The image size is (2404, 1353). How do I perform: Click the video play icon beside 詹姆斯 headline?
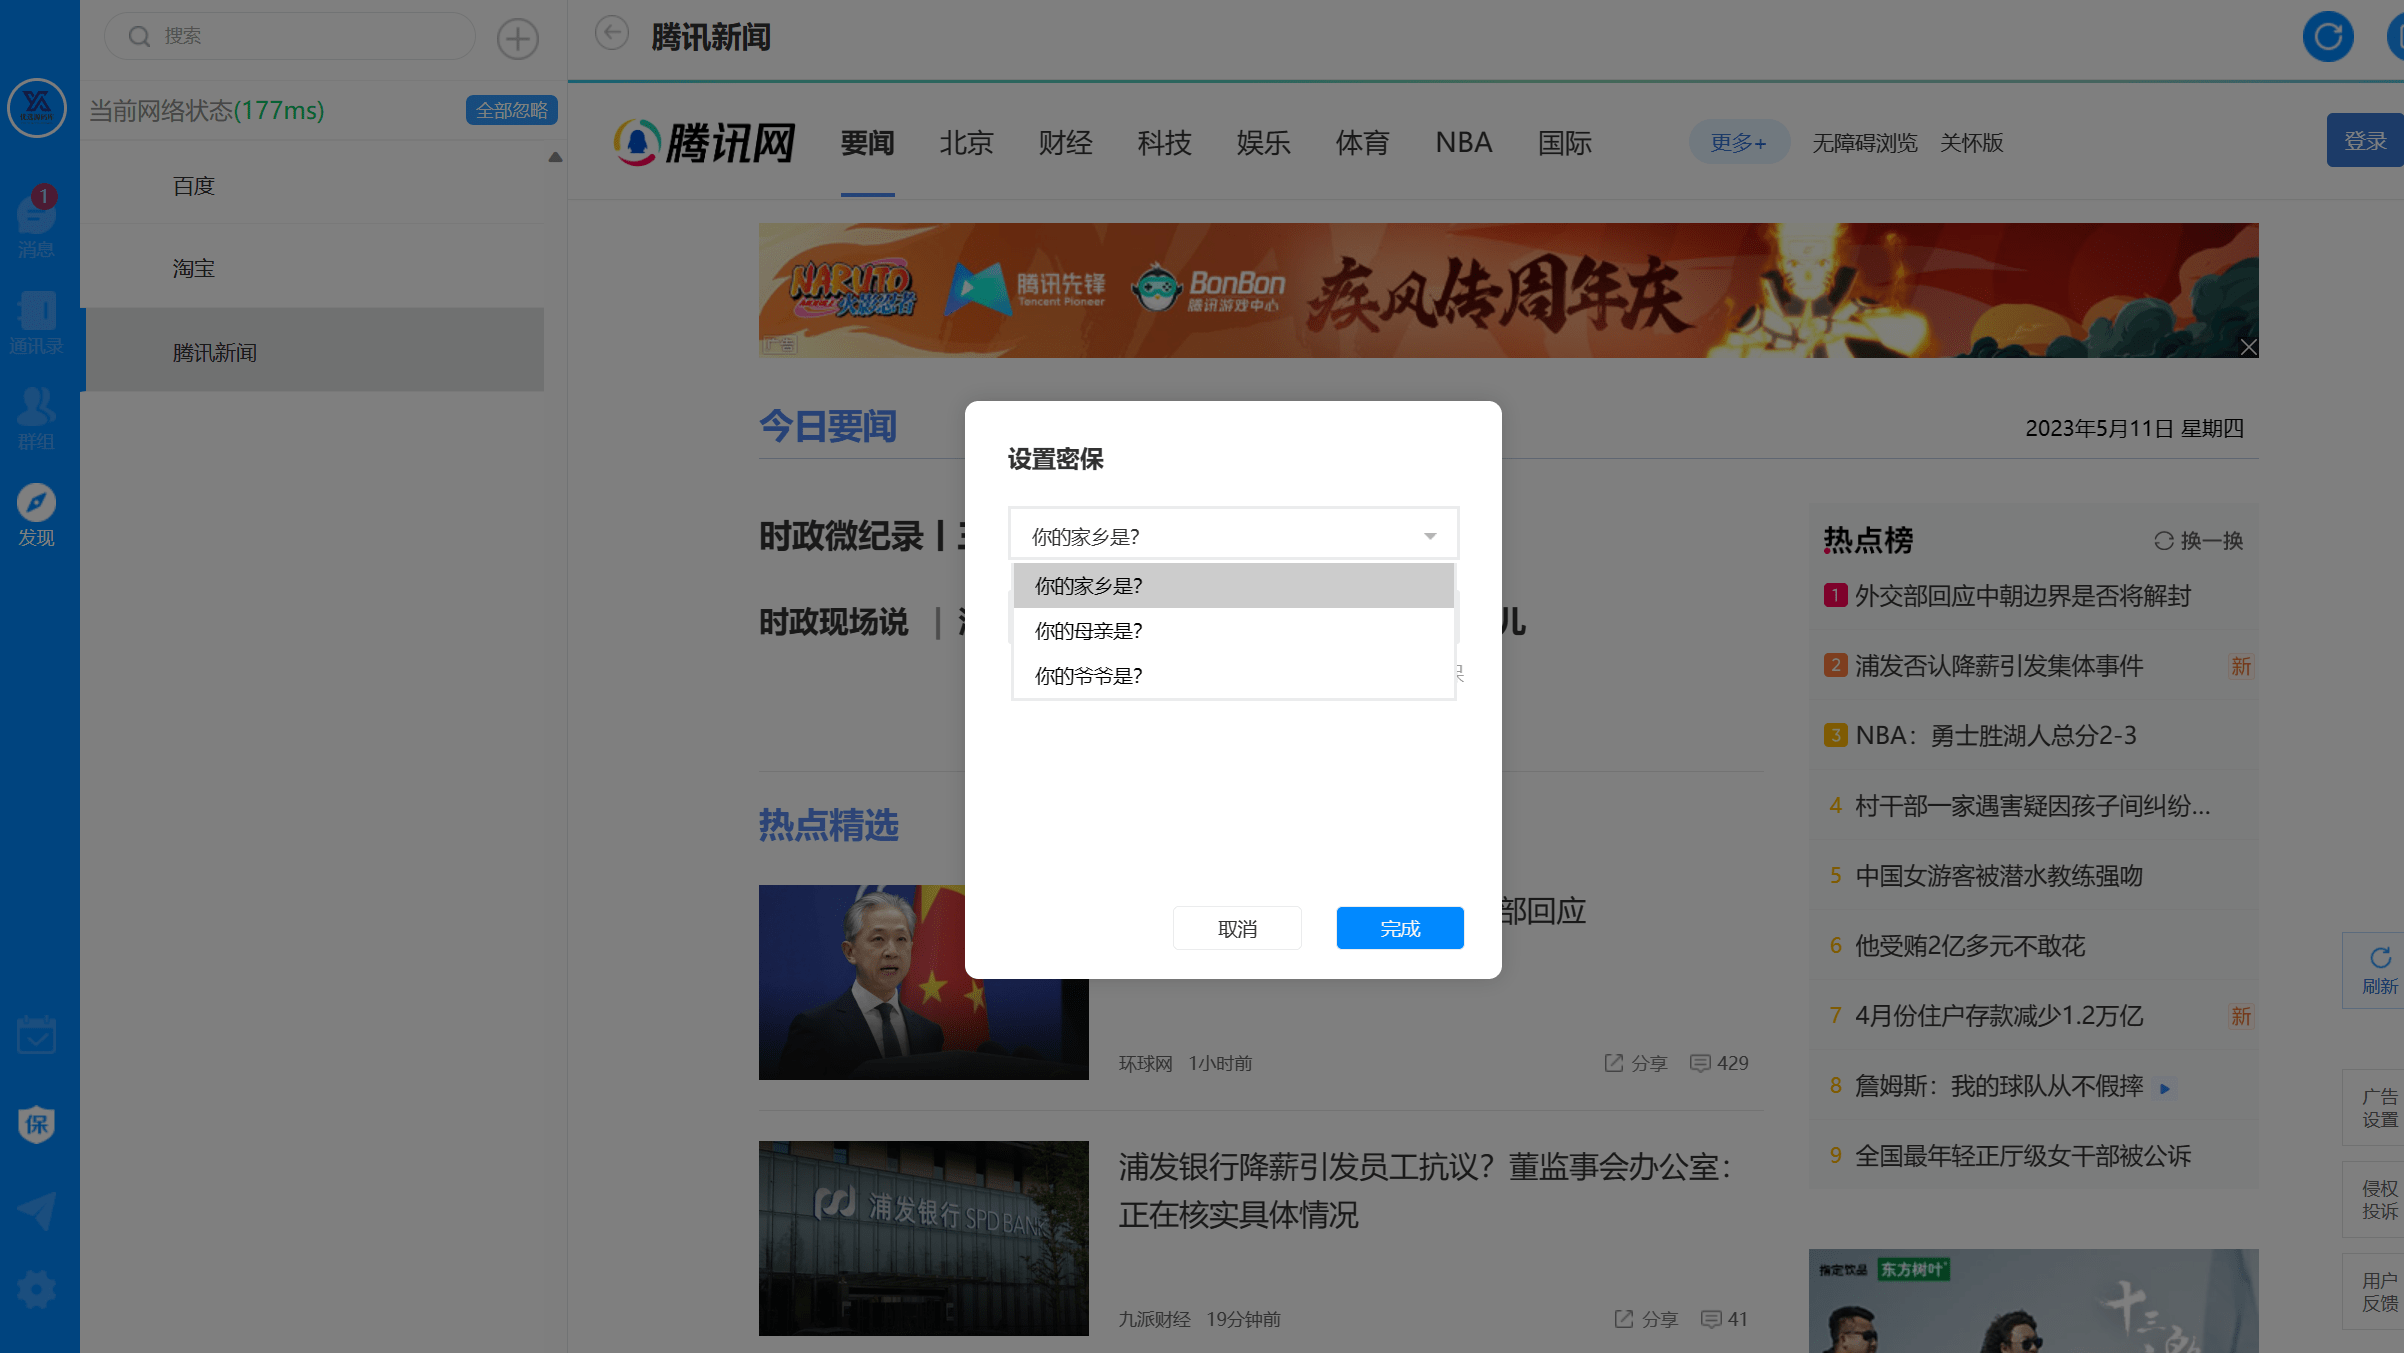(x=2164, y=1088)
